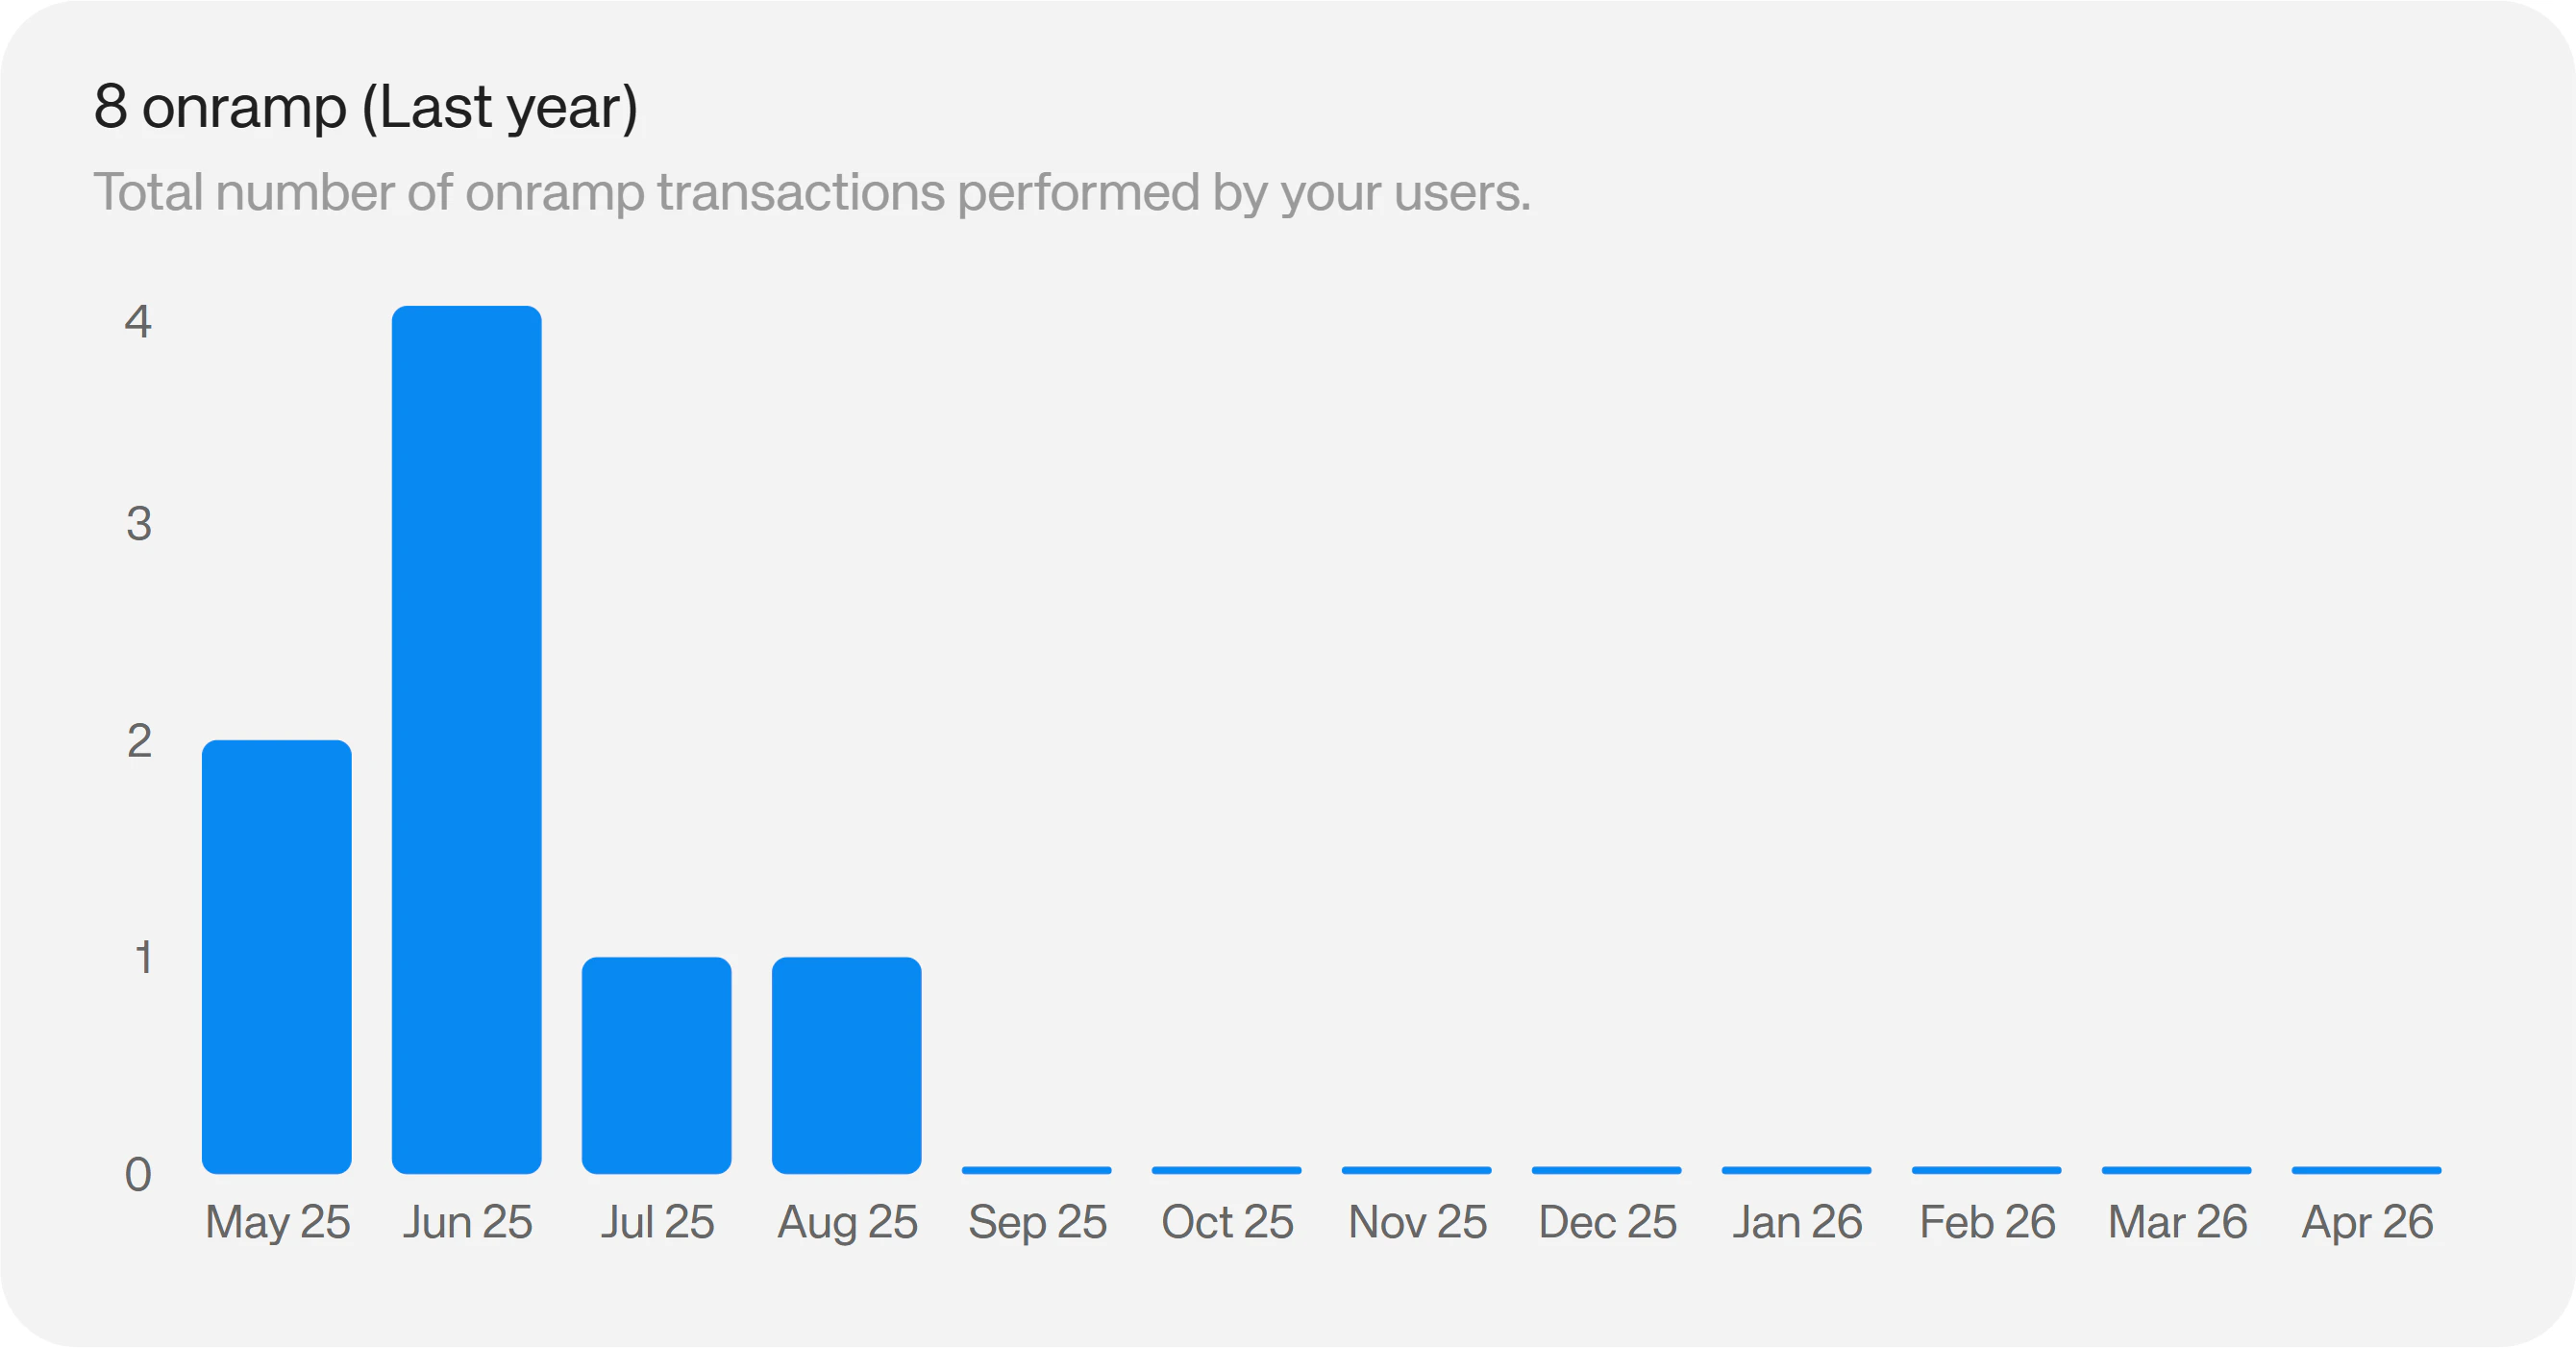Click the Jan 26 zero bar
Viewport: 2576px width, 1348px height.
1796,1170
